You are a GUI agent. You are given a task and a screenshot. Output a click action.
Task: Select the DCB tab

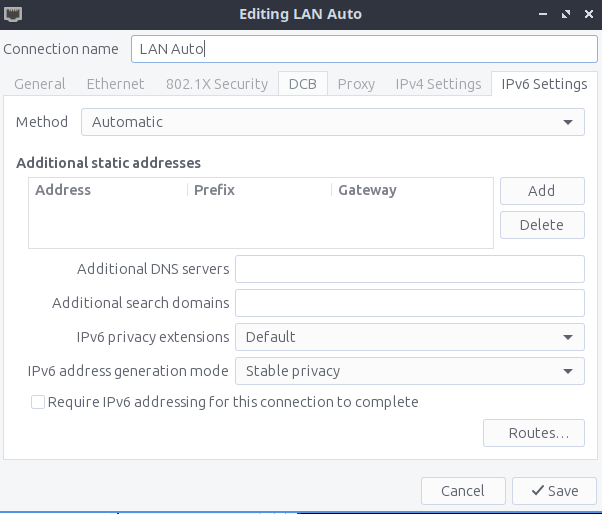click(302, 84)
